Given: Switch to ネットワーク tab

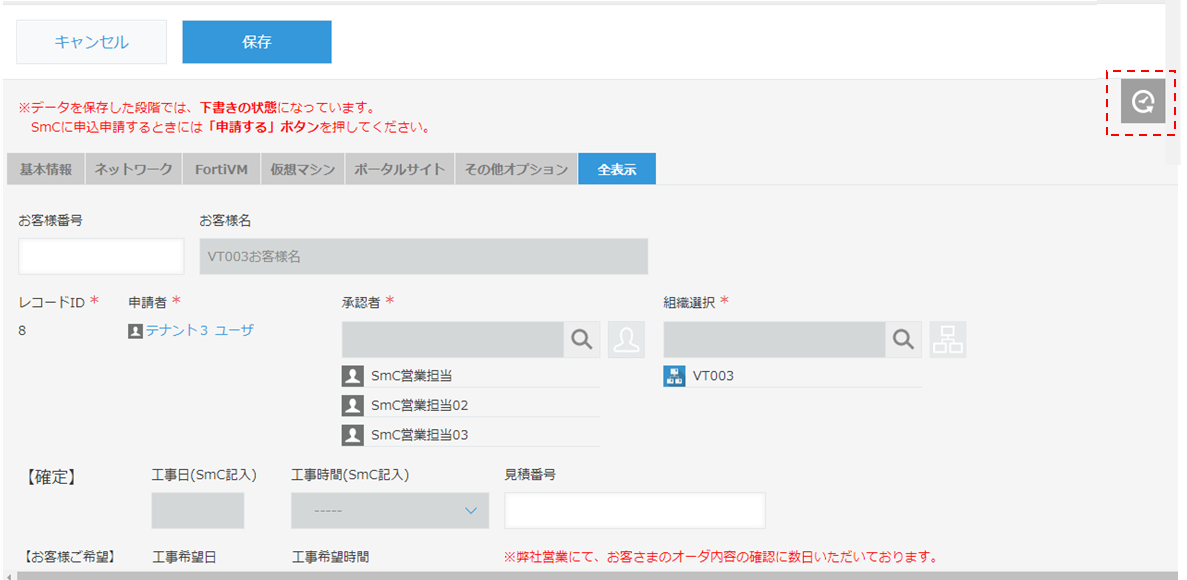Looking at the screenshot, I should click(x=134, y=169).
